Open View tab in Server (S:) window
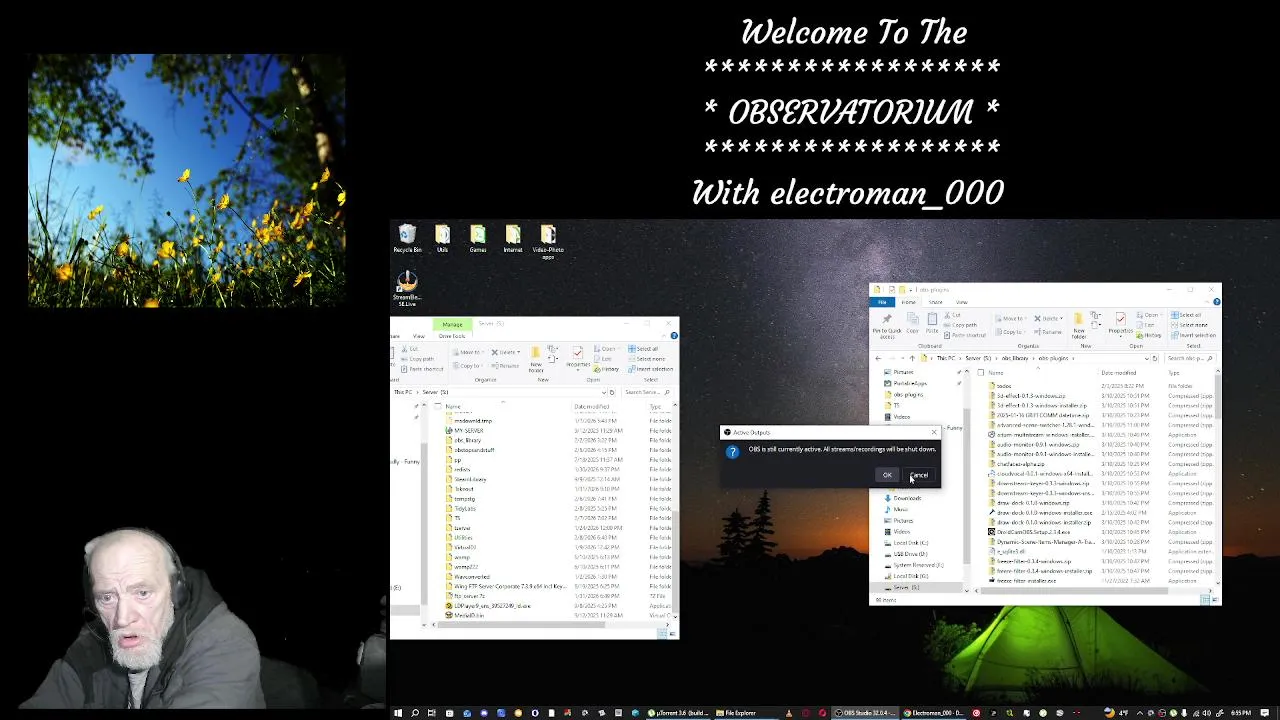The width and height of the screenshot is (1280, 720). (x=419, y=336)
